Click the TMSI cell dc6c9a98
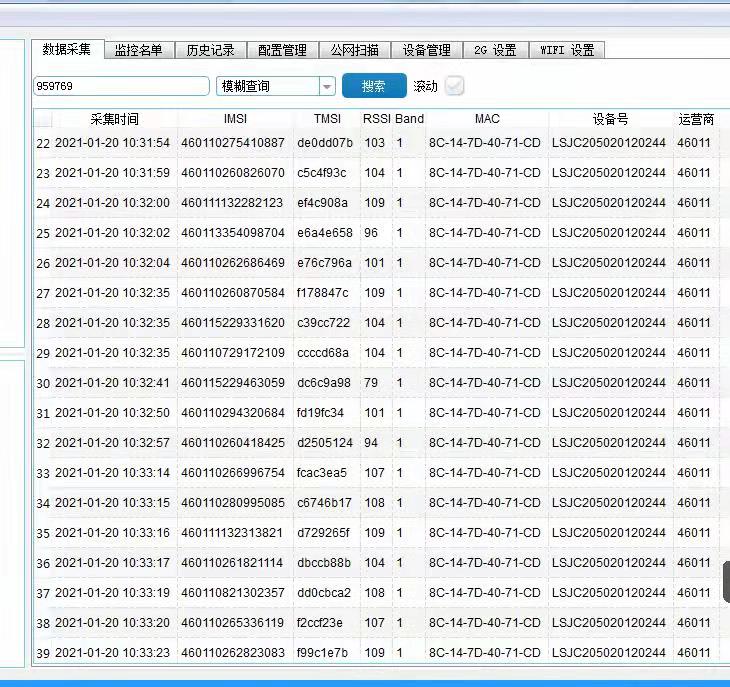The width and height of the screenshot is (730, 687). [x=324, y=383]
